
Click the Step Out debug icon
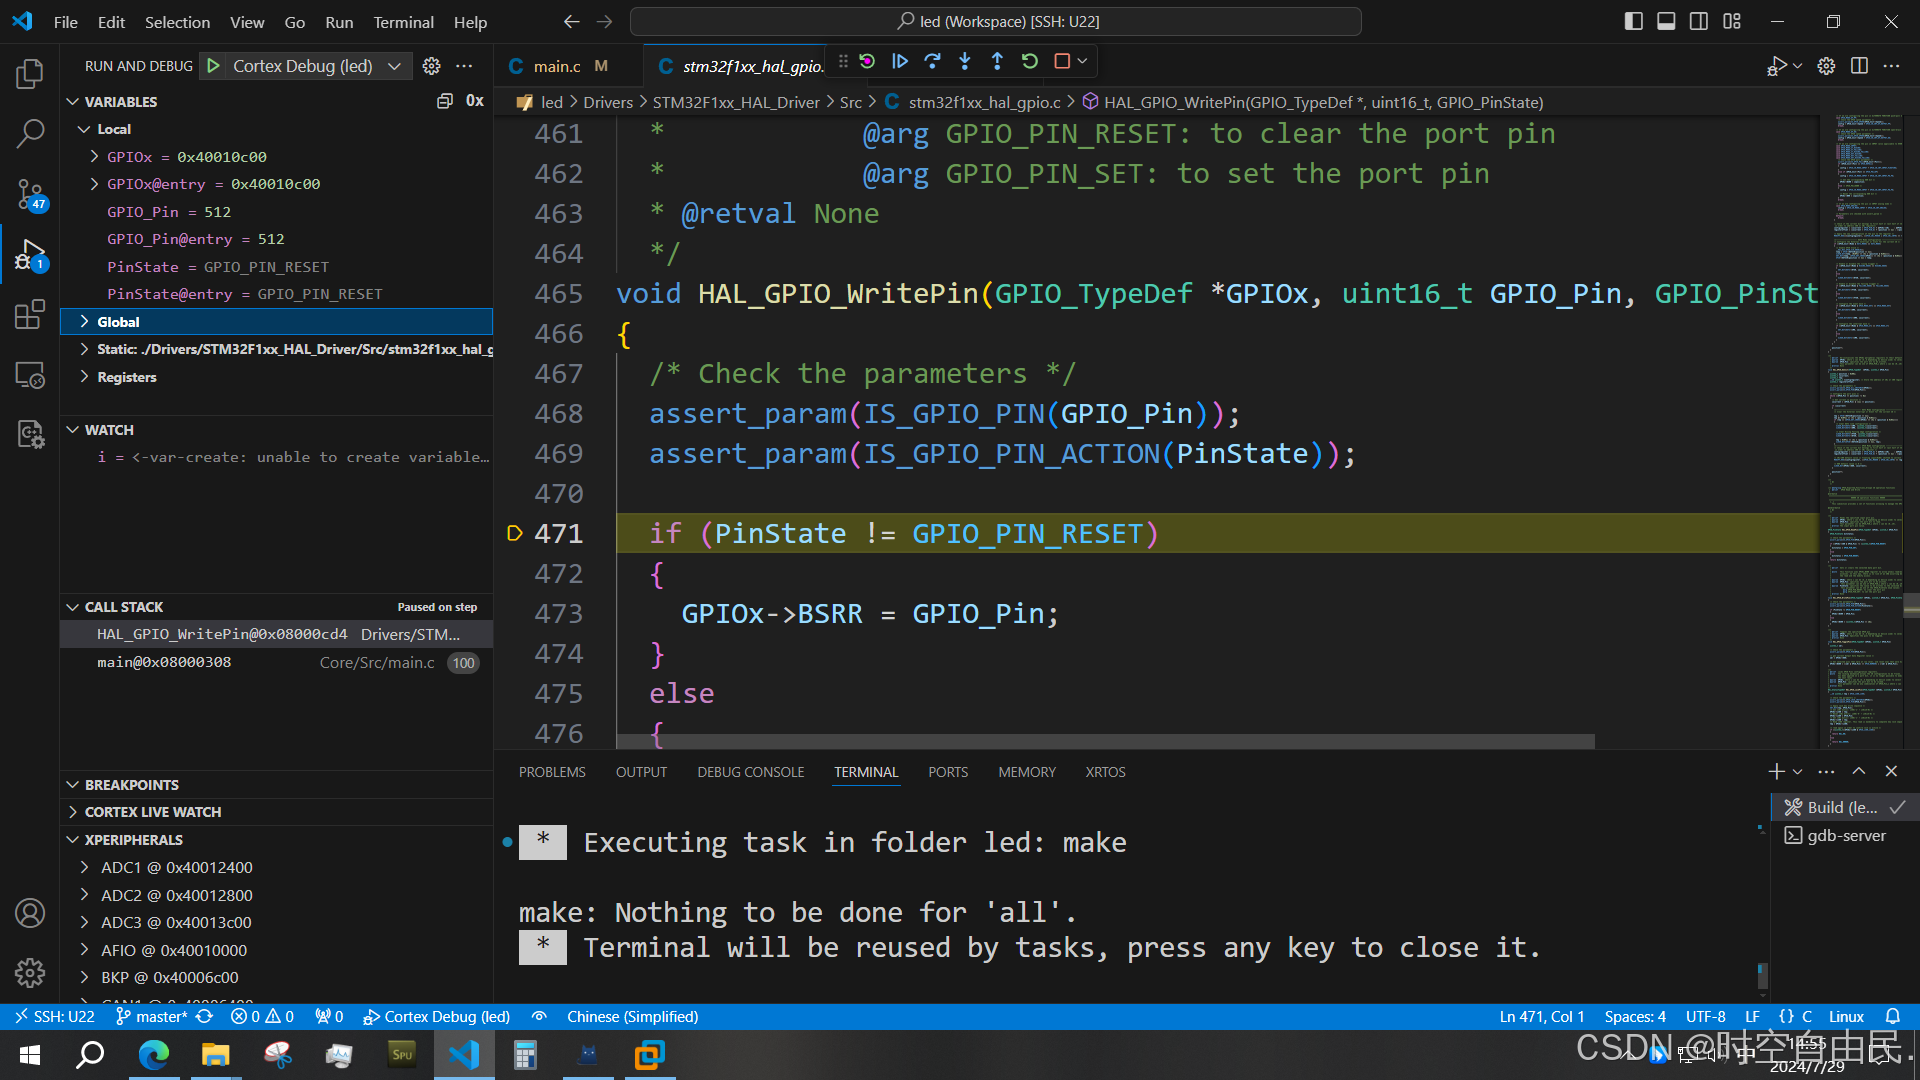click(x=998, y=61)
